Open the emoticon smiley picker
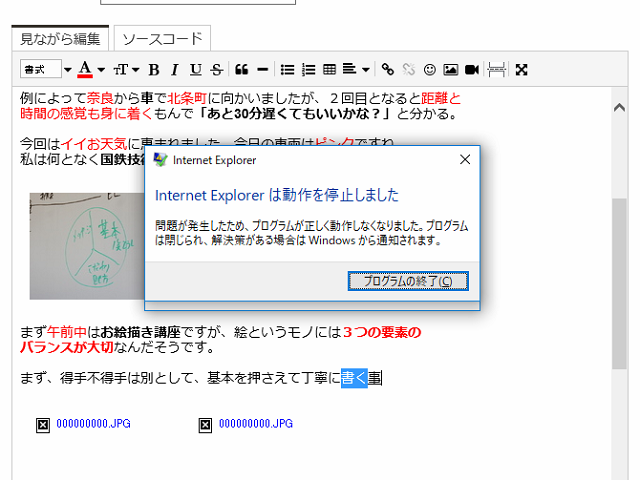Image resolution: width=640 pixels, height=480 pixels. click(429, 70)
